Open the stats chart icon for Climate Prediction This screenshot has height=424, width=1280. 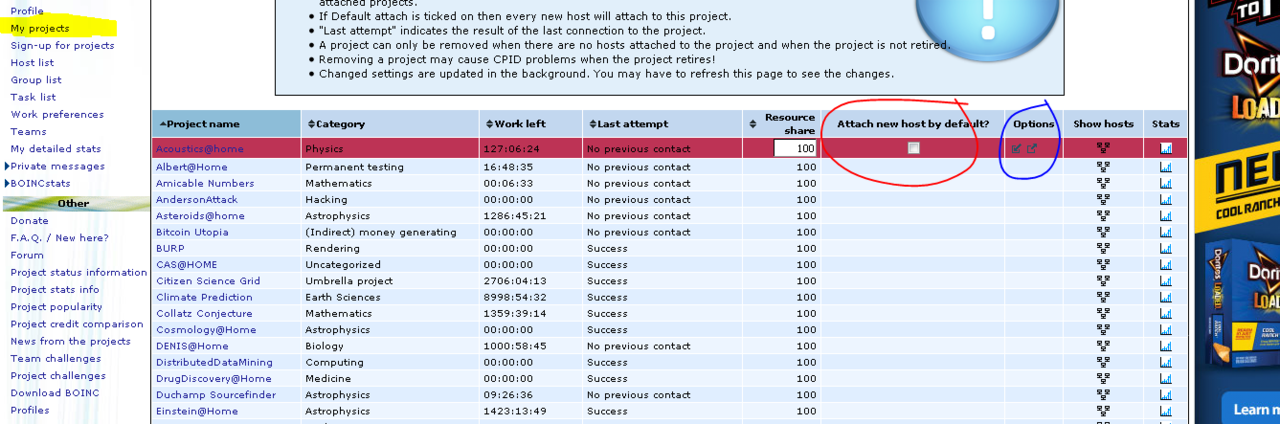(1165, 297)
